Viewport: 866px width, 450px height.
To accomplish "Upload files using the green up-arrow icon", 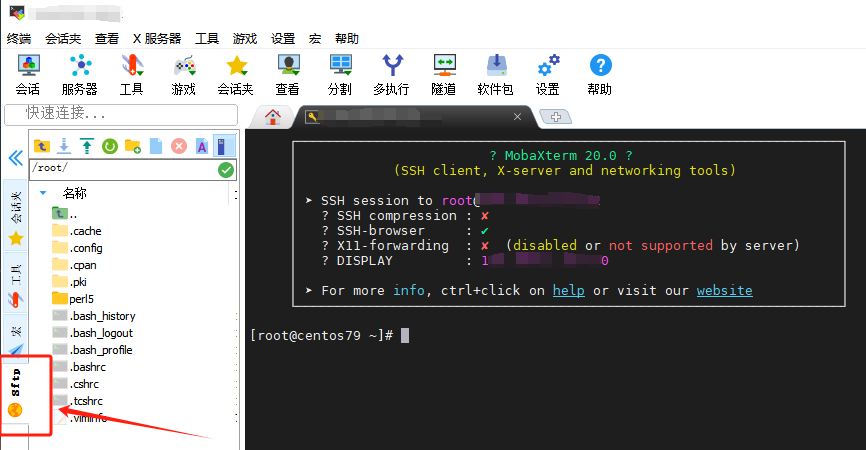I will pos(87,146).
